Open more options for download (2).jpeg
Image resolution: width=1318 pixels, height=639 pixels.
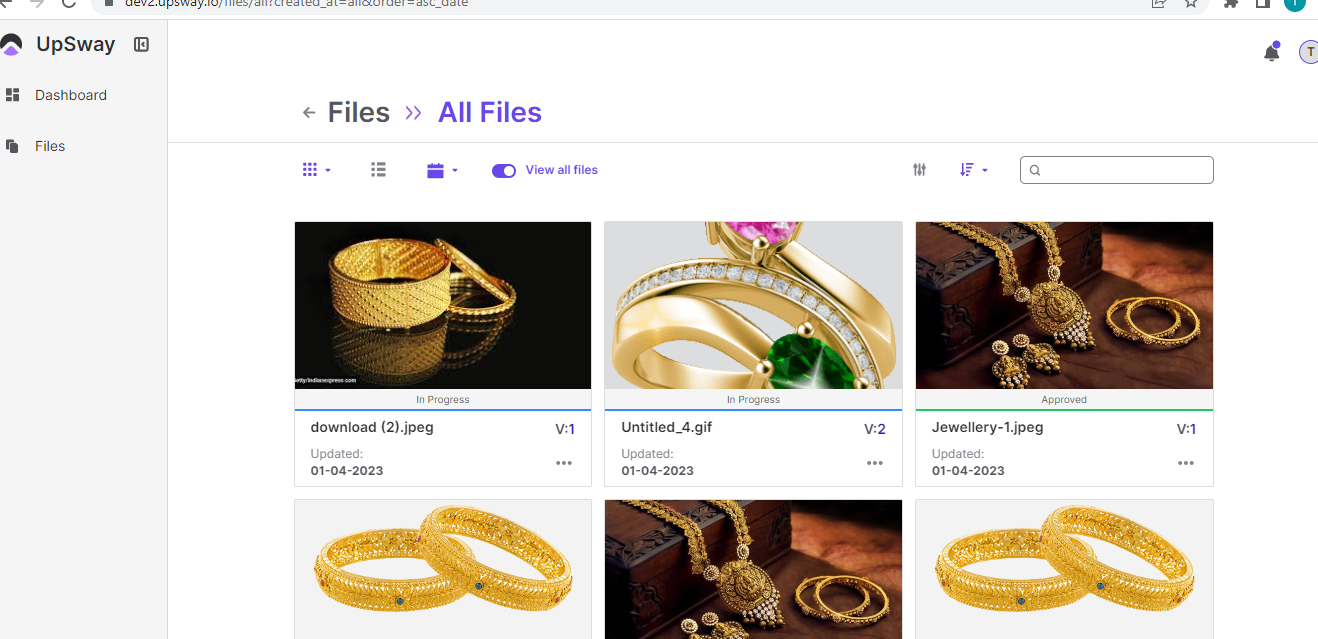point(564,463)
